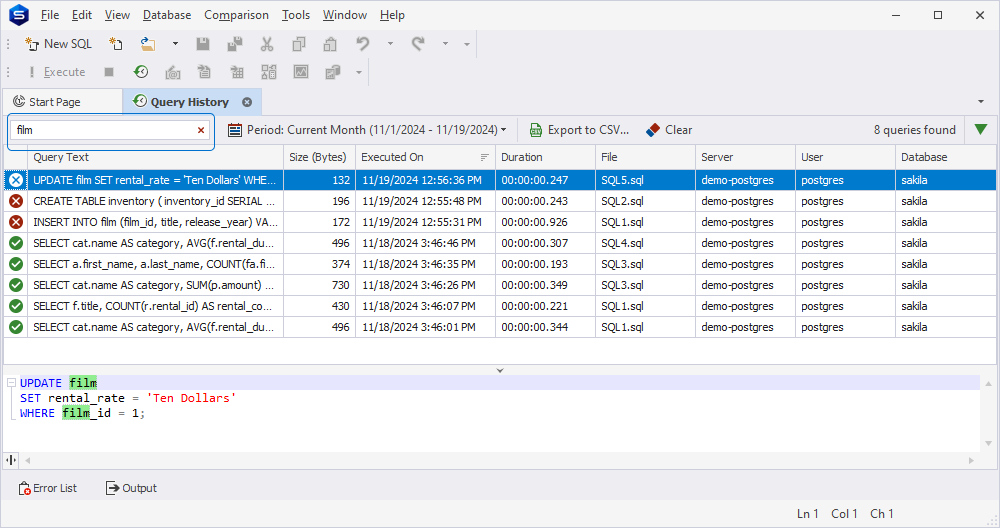
Task: Click the open file folder icon
Action: tap(148, 44)
